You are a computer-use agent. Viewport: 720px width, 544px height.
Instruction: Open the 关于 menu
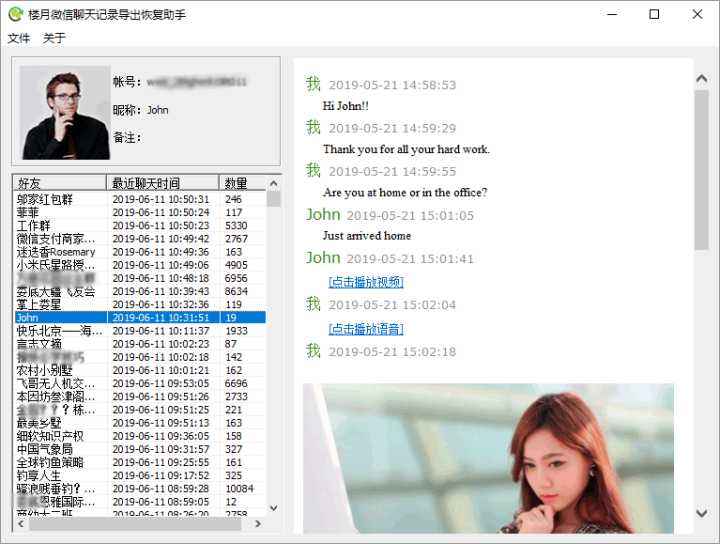[54, 38]
